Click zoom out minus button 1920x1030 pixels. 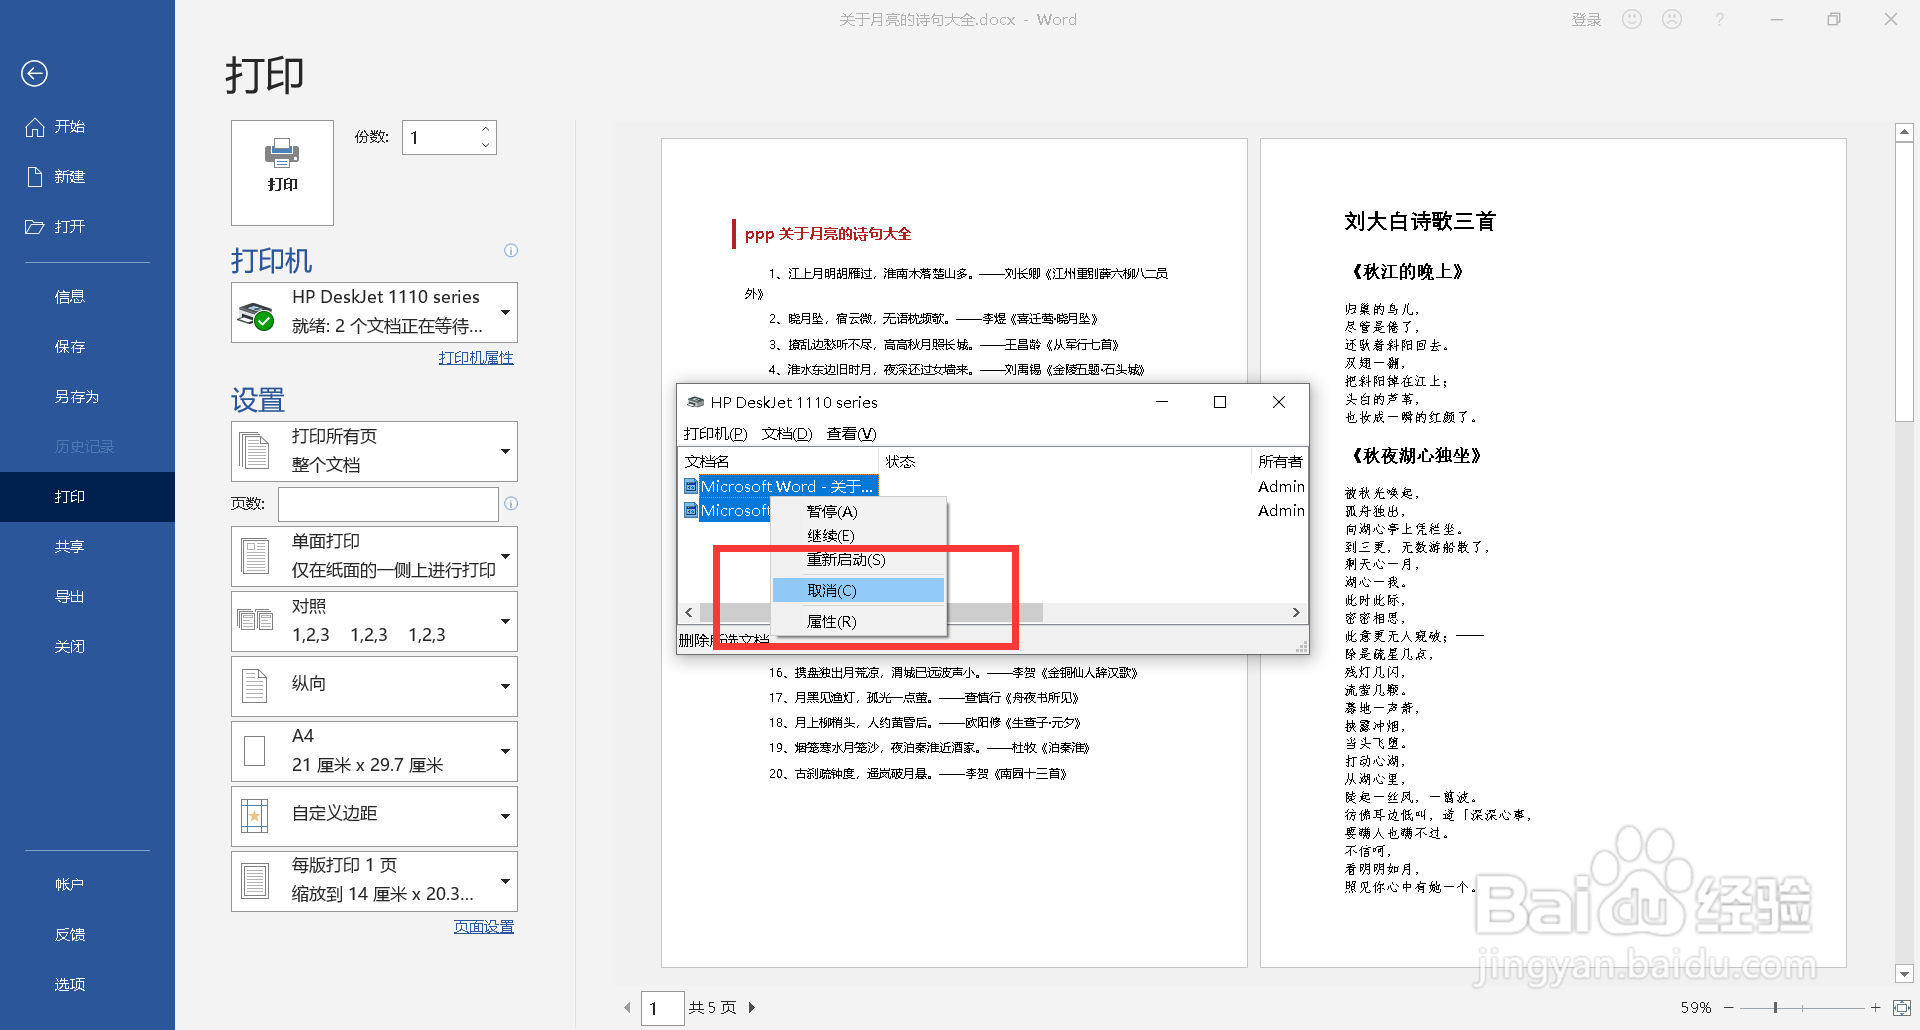(x=1729, y=1007)
